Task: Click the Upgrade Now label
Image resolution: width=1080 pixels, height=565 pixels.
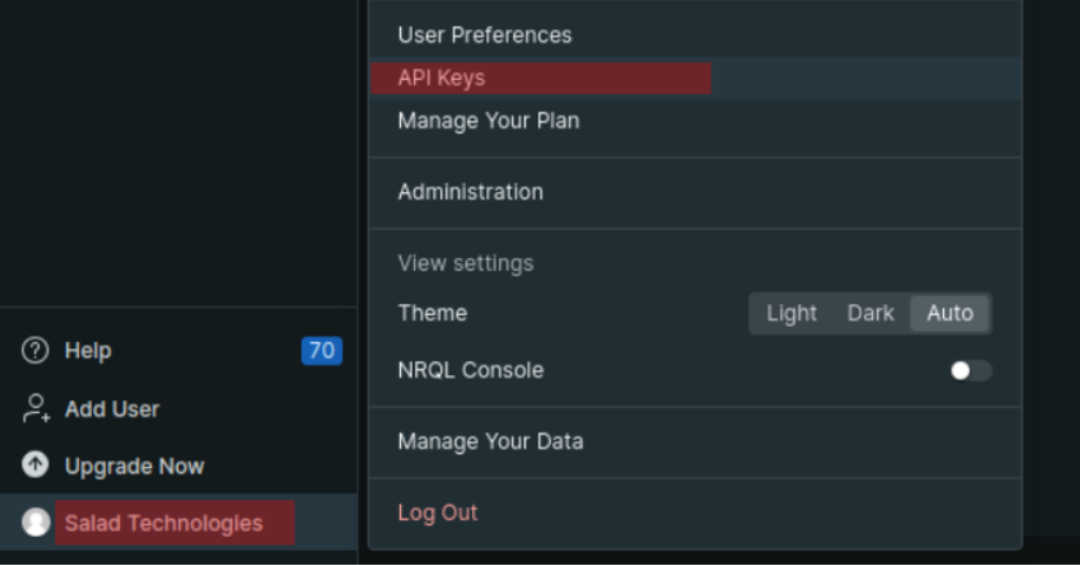Action: click(x=134, y=466)
